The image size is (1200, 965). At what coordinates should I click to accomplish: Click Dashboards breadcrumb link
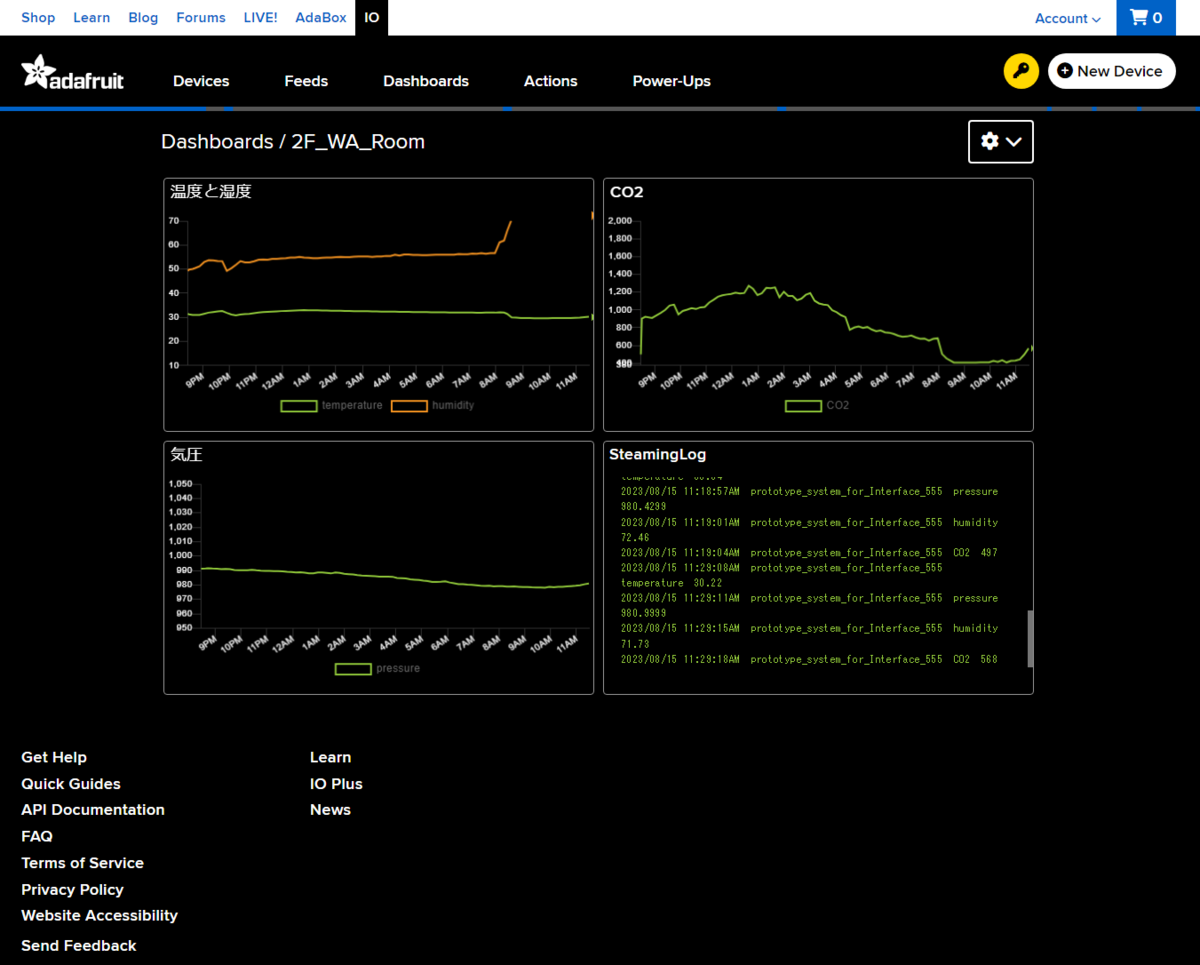217,142
